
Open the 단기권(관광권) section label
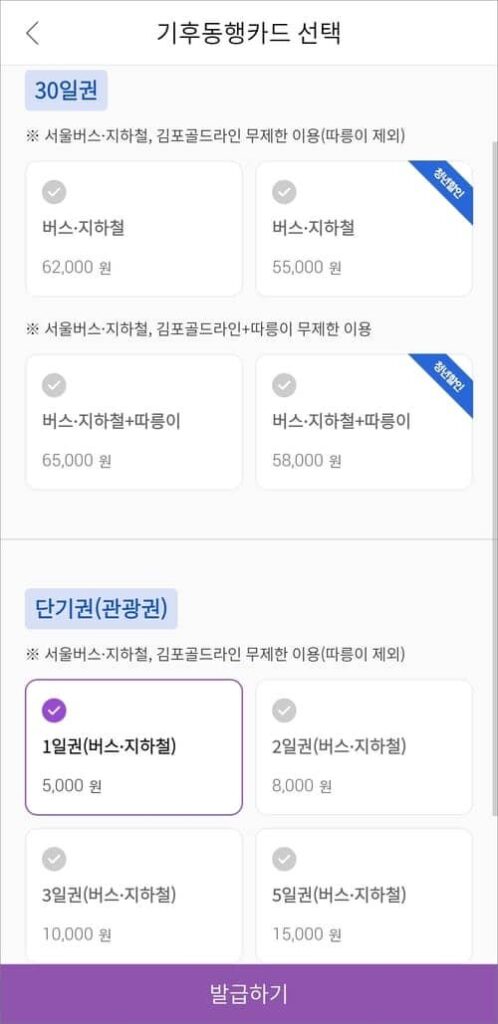(x=101, y=609)
